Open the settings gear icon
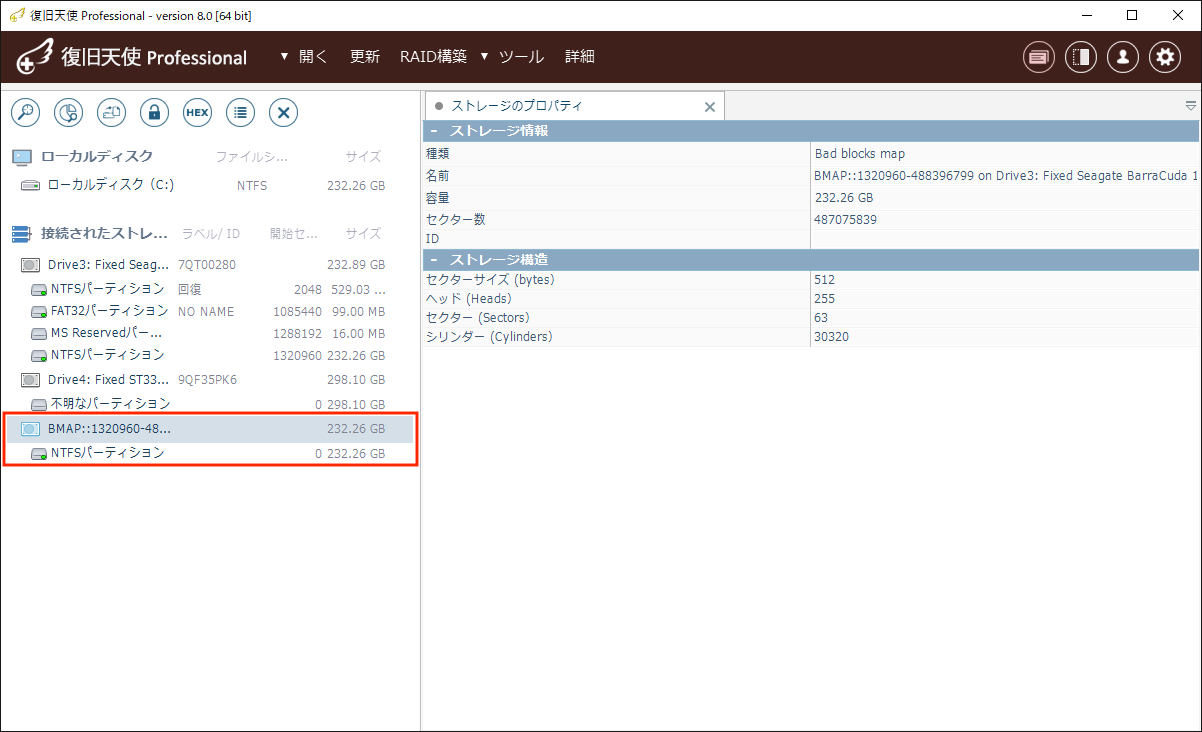Image resolution: width=1202 pixels, height=732 pixels. tap(1165, 57)
